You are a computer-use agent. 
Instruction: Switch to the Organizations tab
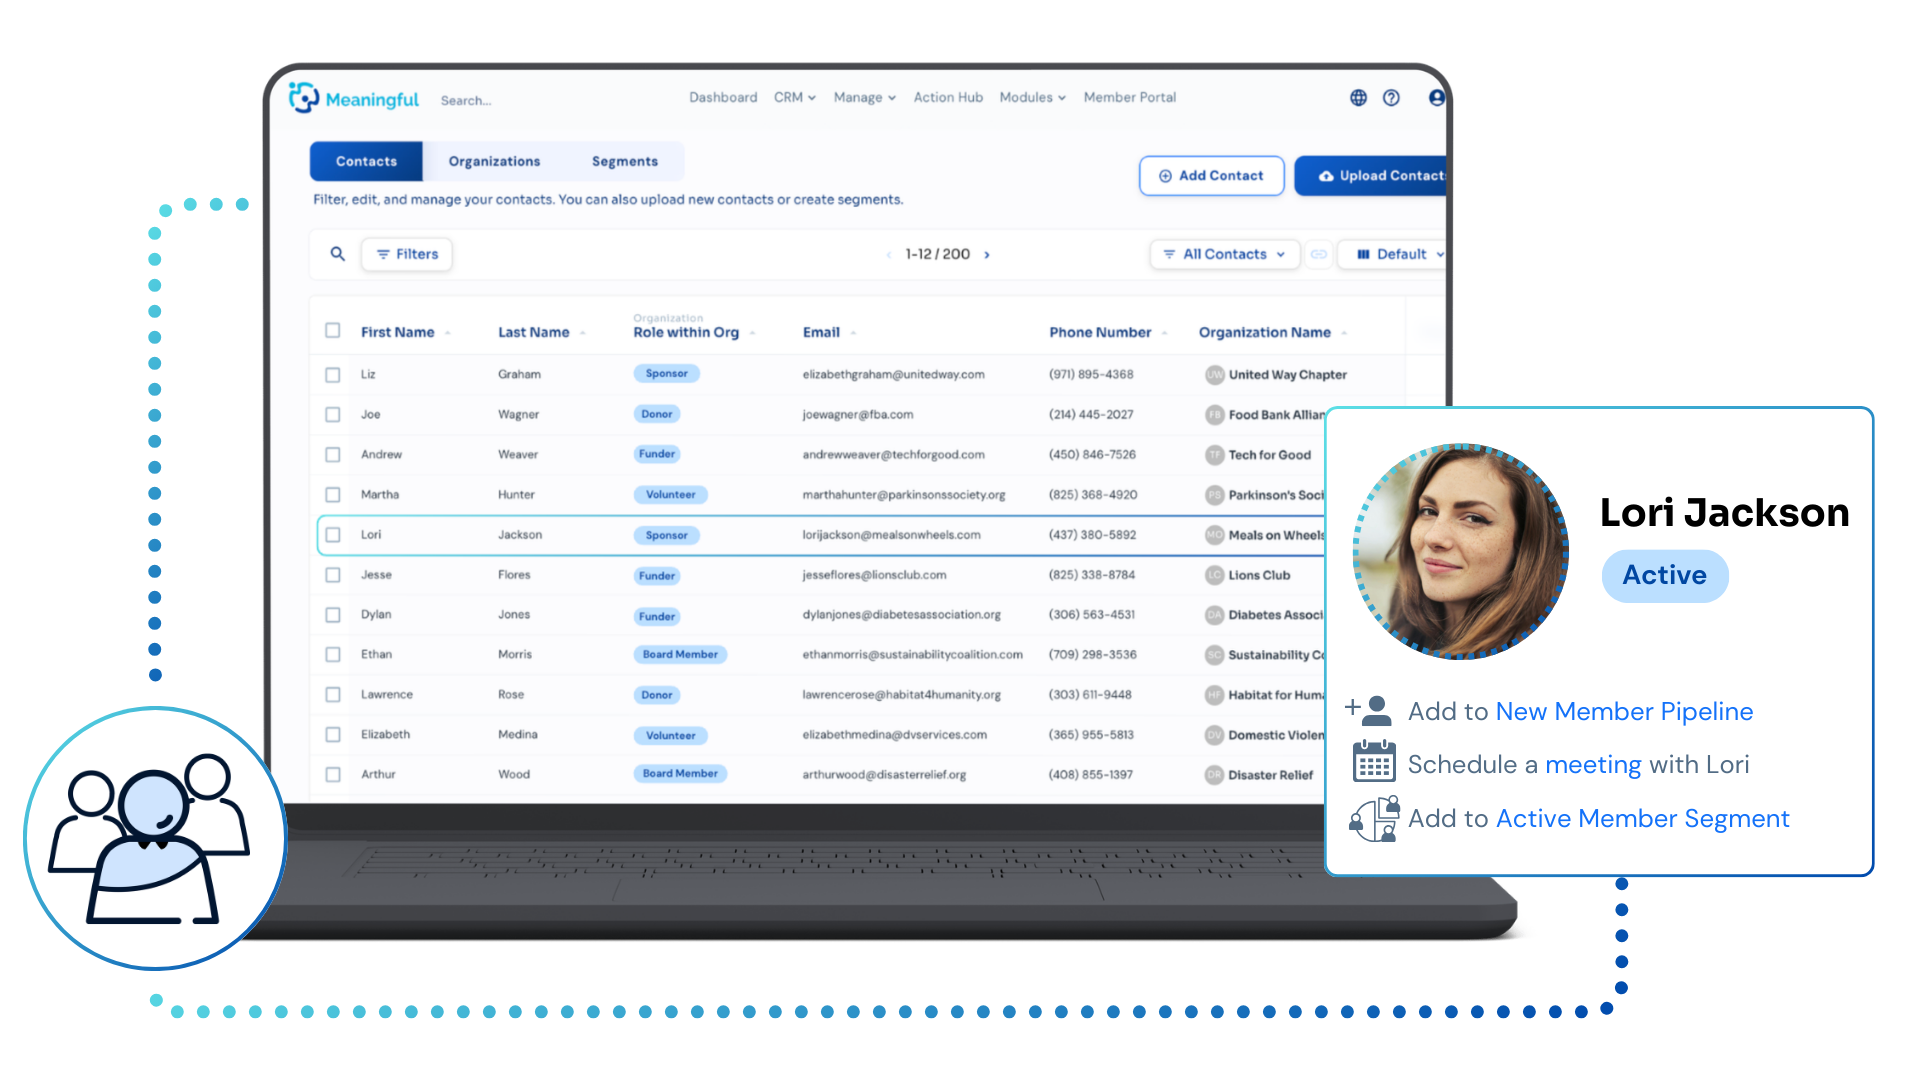click(x=494, y=162)
